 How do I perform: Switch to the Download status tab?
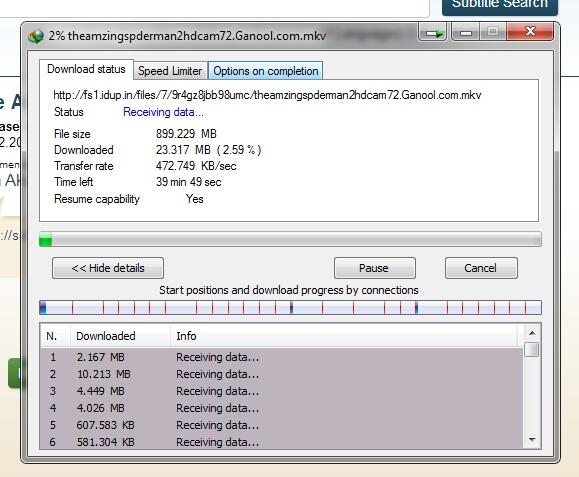pos(86,69)
